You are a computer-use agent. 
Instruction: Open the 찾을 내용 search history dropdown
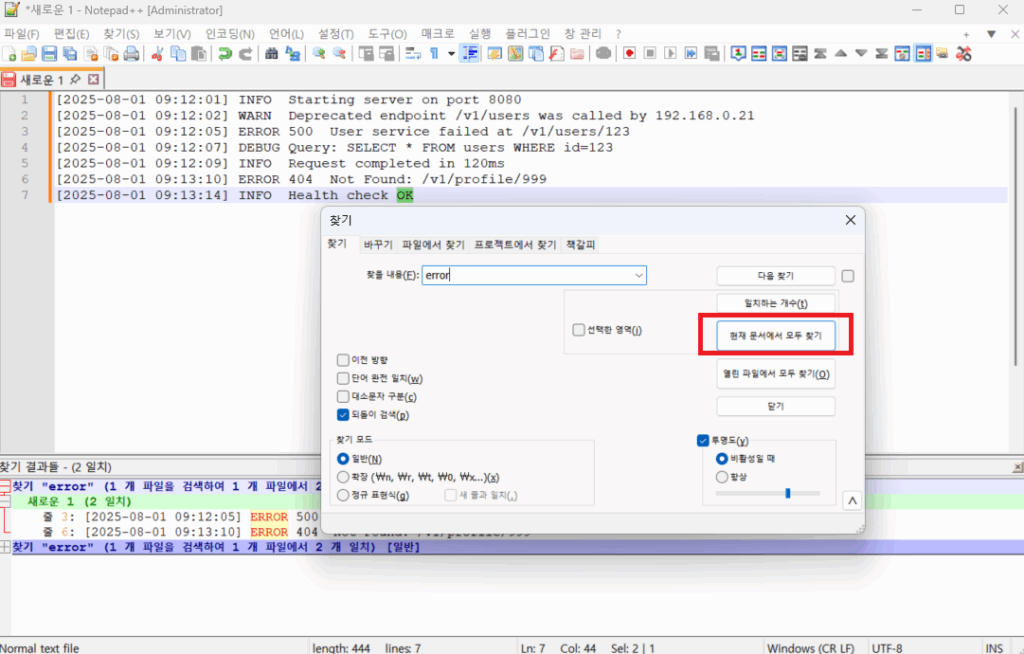(x=638, y=276)
